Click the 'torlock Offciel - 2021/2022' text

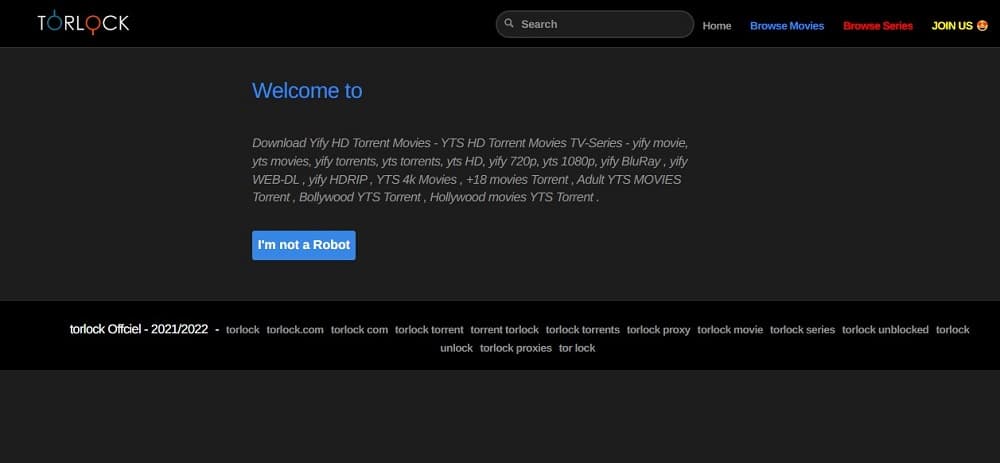138,330
